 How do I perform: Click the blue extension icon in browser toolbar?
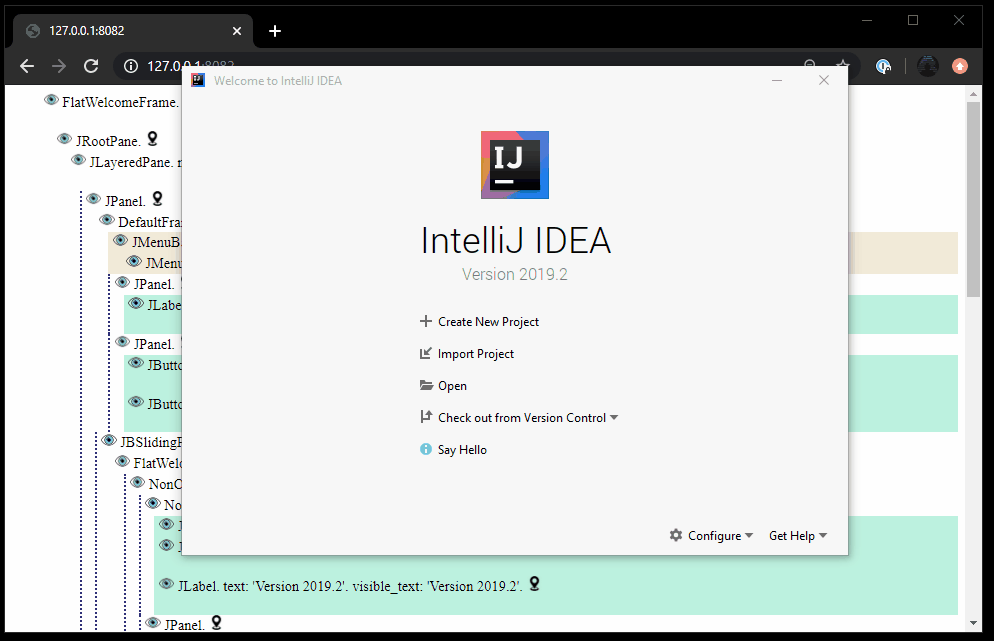coord(883,66)
